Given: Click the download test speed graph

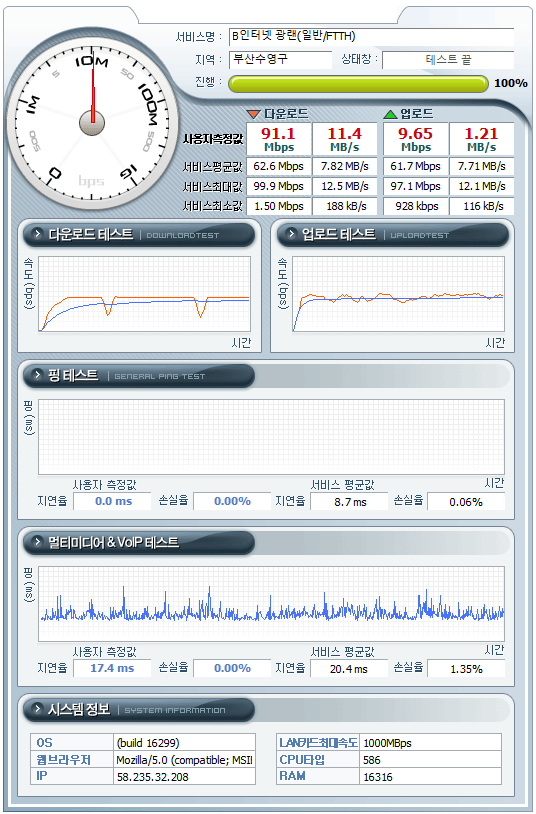Looking at the screenshot, I should pos(144,294).
